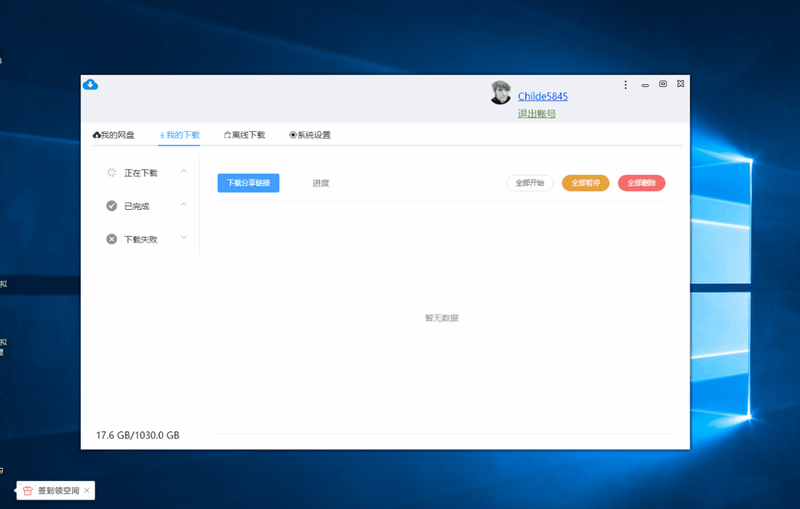This screenshot has height=509, width=800.
Task: Close the cloud drive window
Action: pos(681,84)
